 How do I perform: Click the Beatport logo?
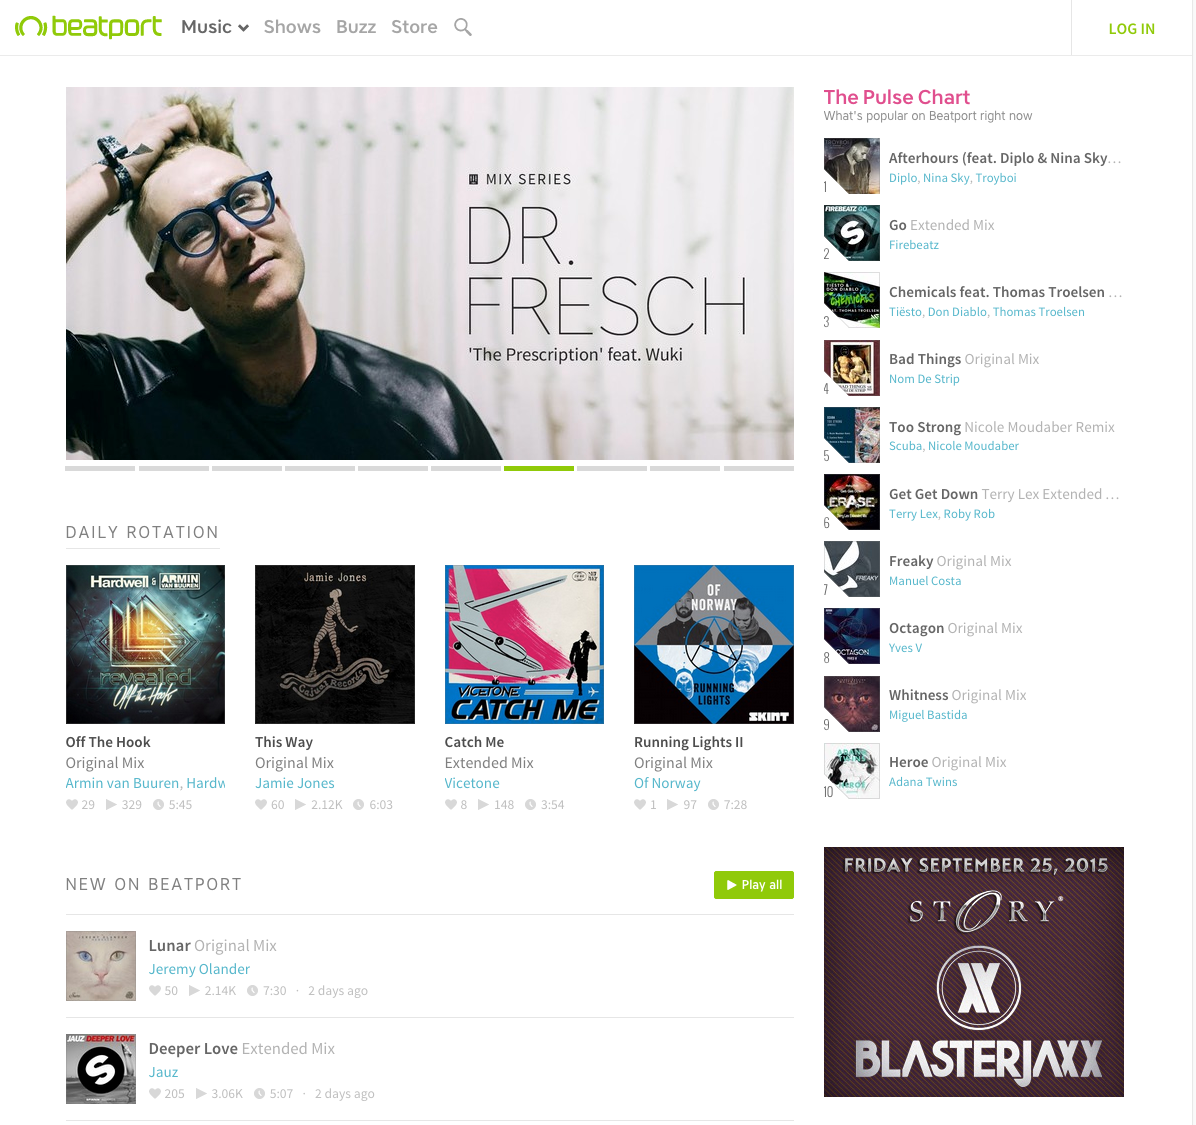(88, 27)
